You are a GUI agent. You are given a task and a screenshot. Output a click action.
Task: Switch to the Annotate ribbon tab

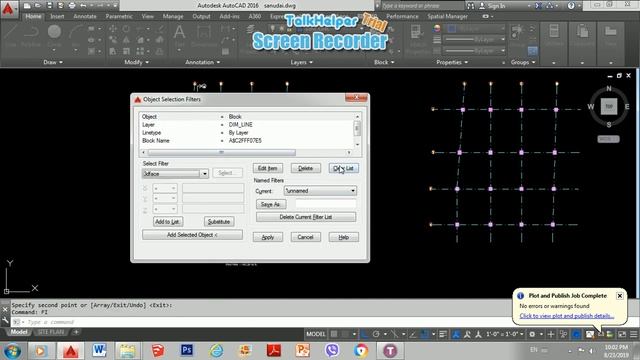84,16
